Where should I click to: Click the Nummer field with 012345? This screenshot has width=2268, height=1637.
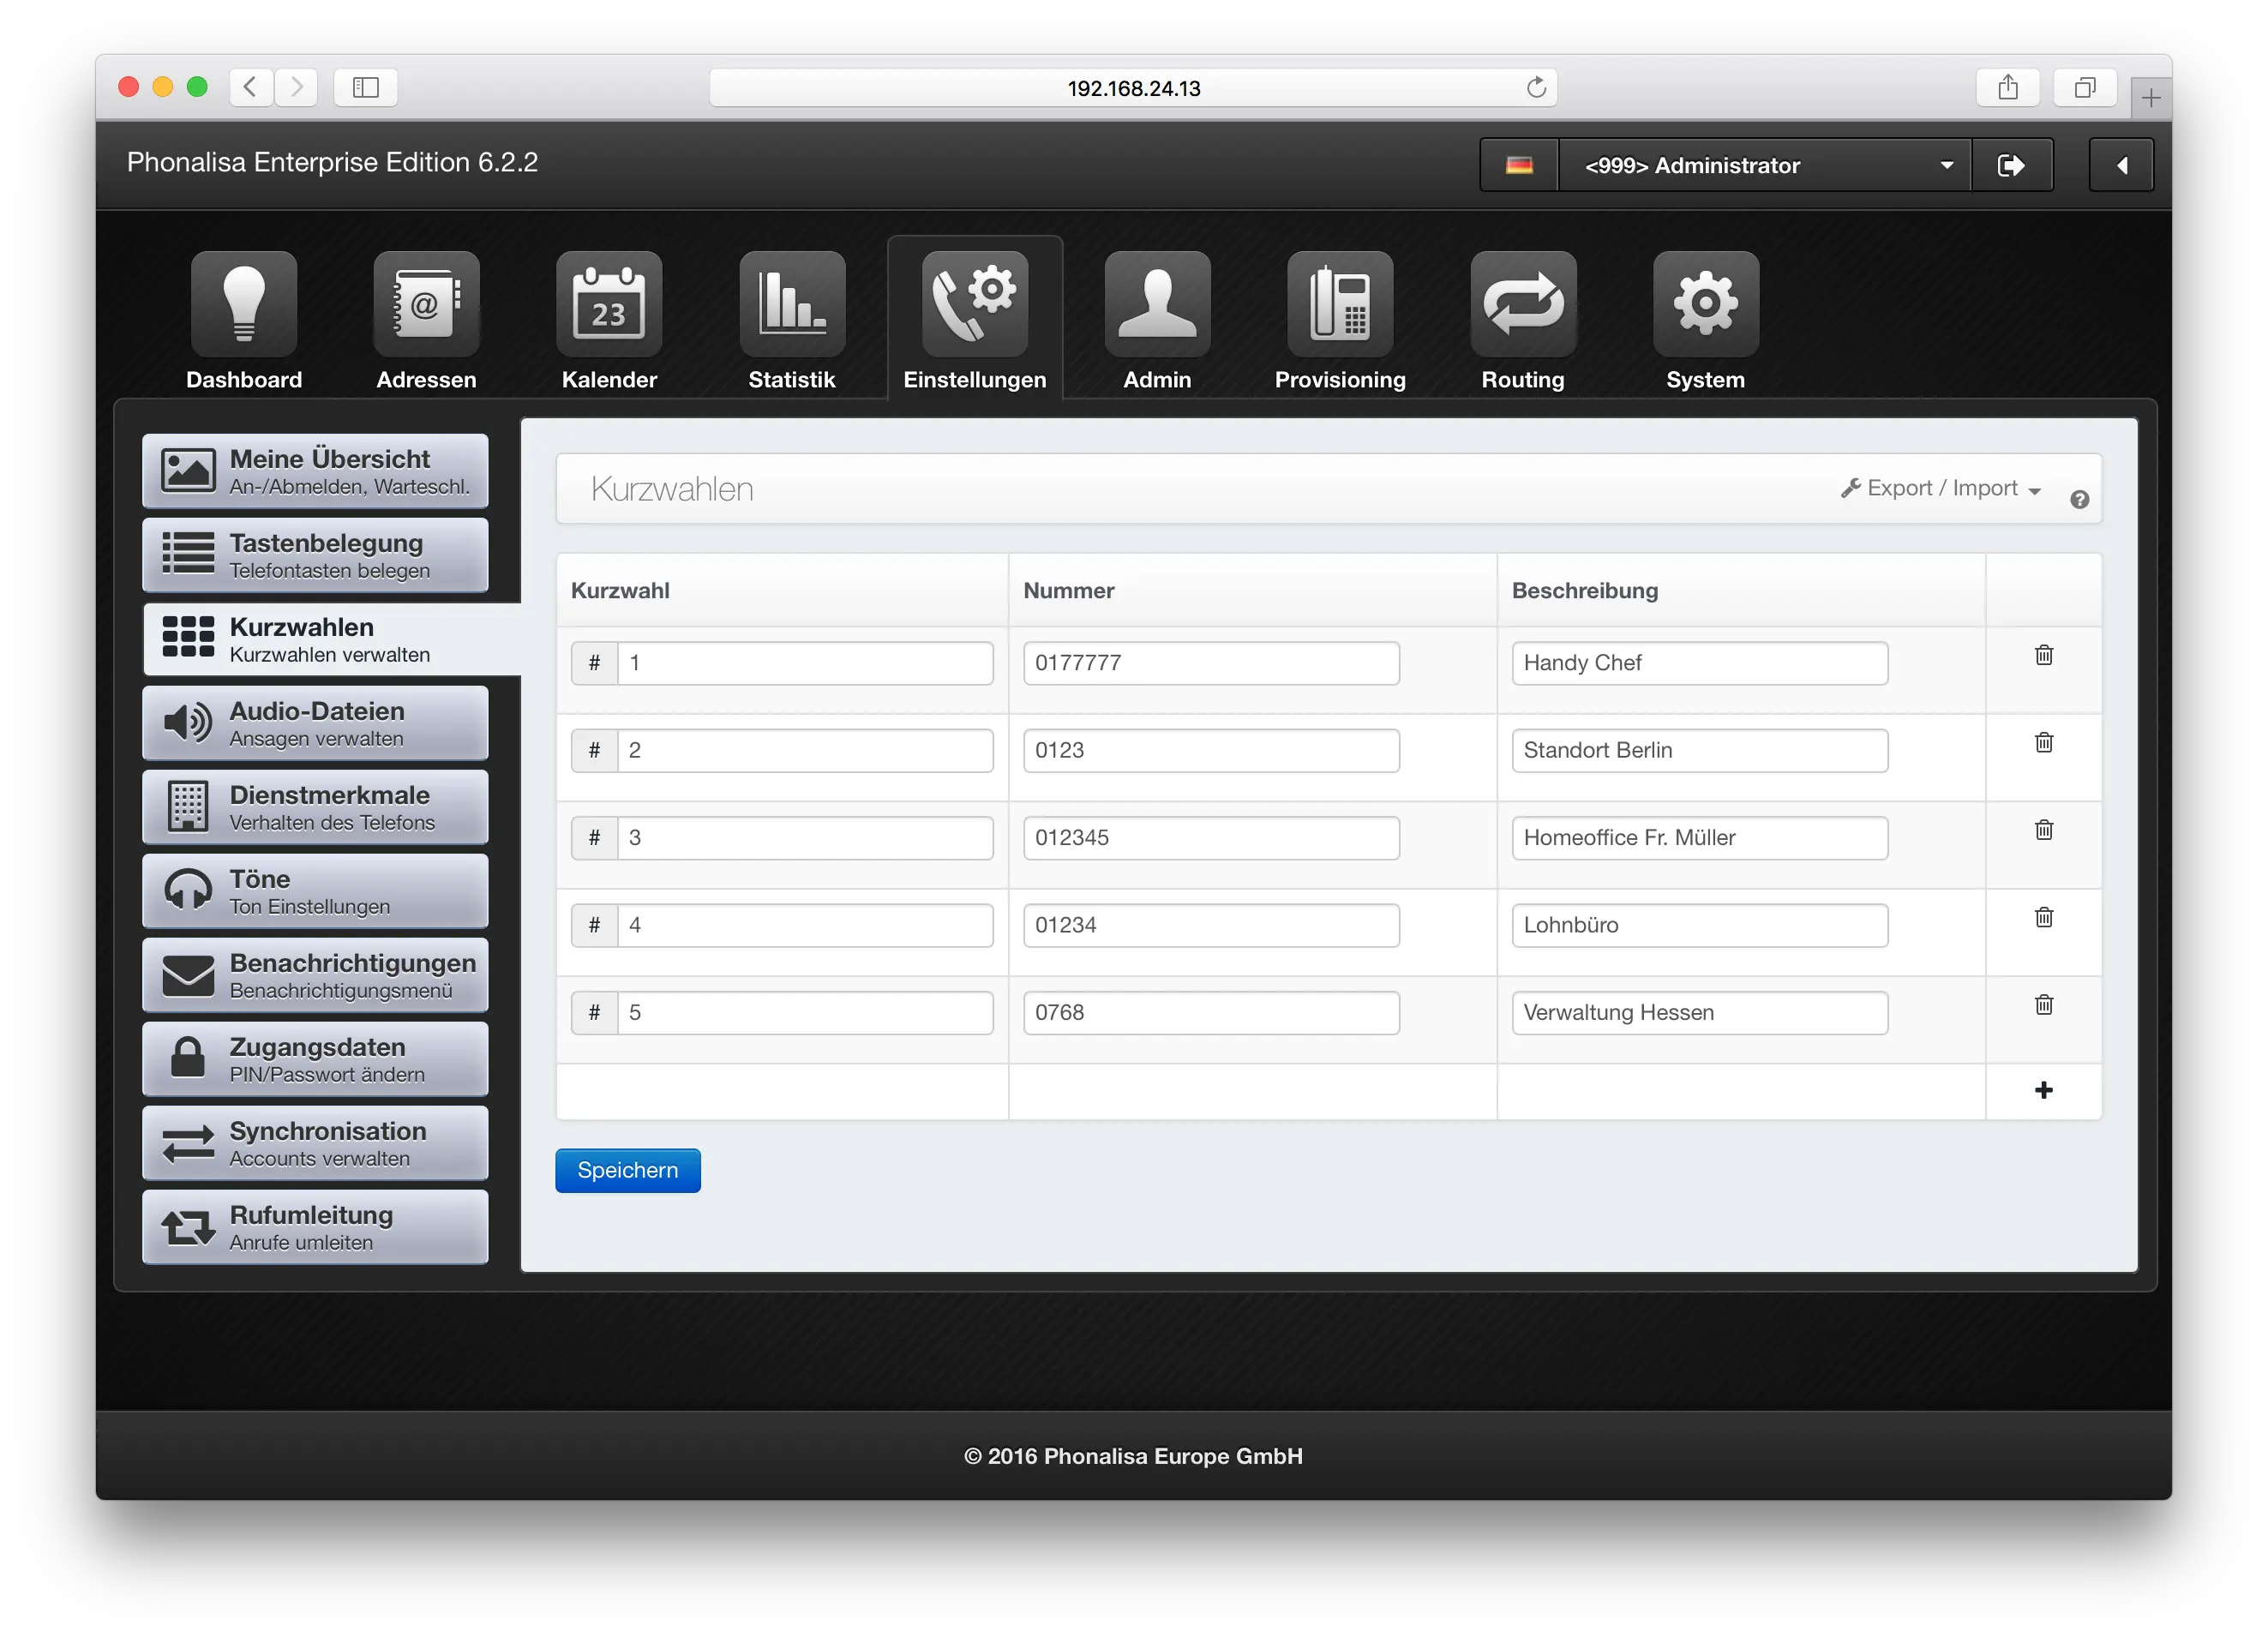click(x=1211, y=838)
